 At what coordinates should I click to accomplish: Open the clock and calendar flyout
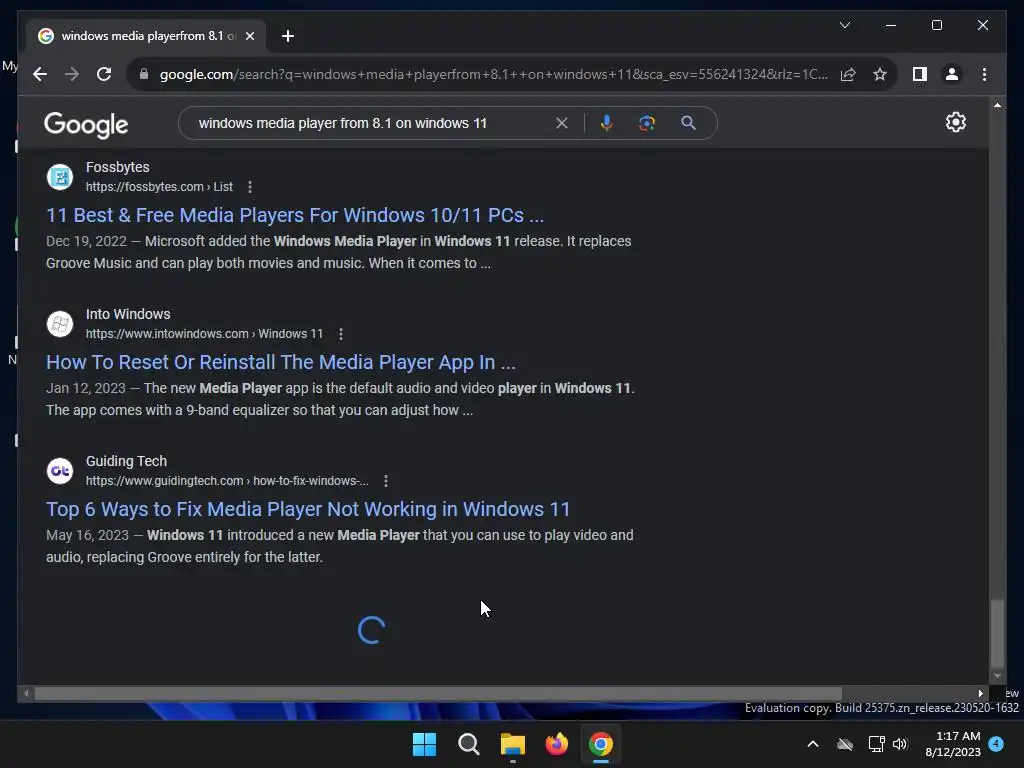coord(953,744)
